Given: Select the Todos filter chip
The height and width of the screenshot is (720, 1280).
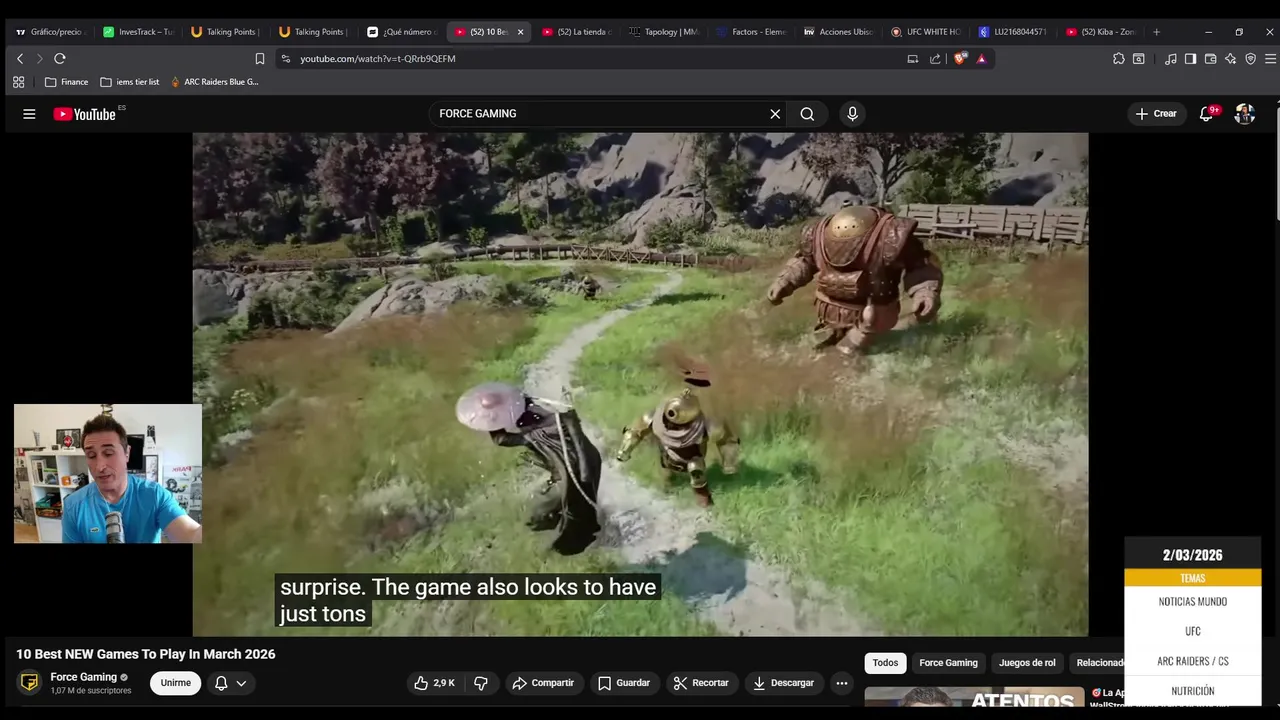Looking at the screenshot, I should (x=885, y=663).
